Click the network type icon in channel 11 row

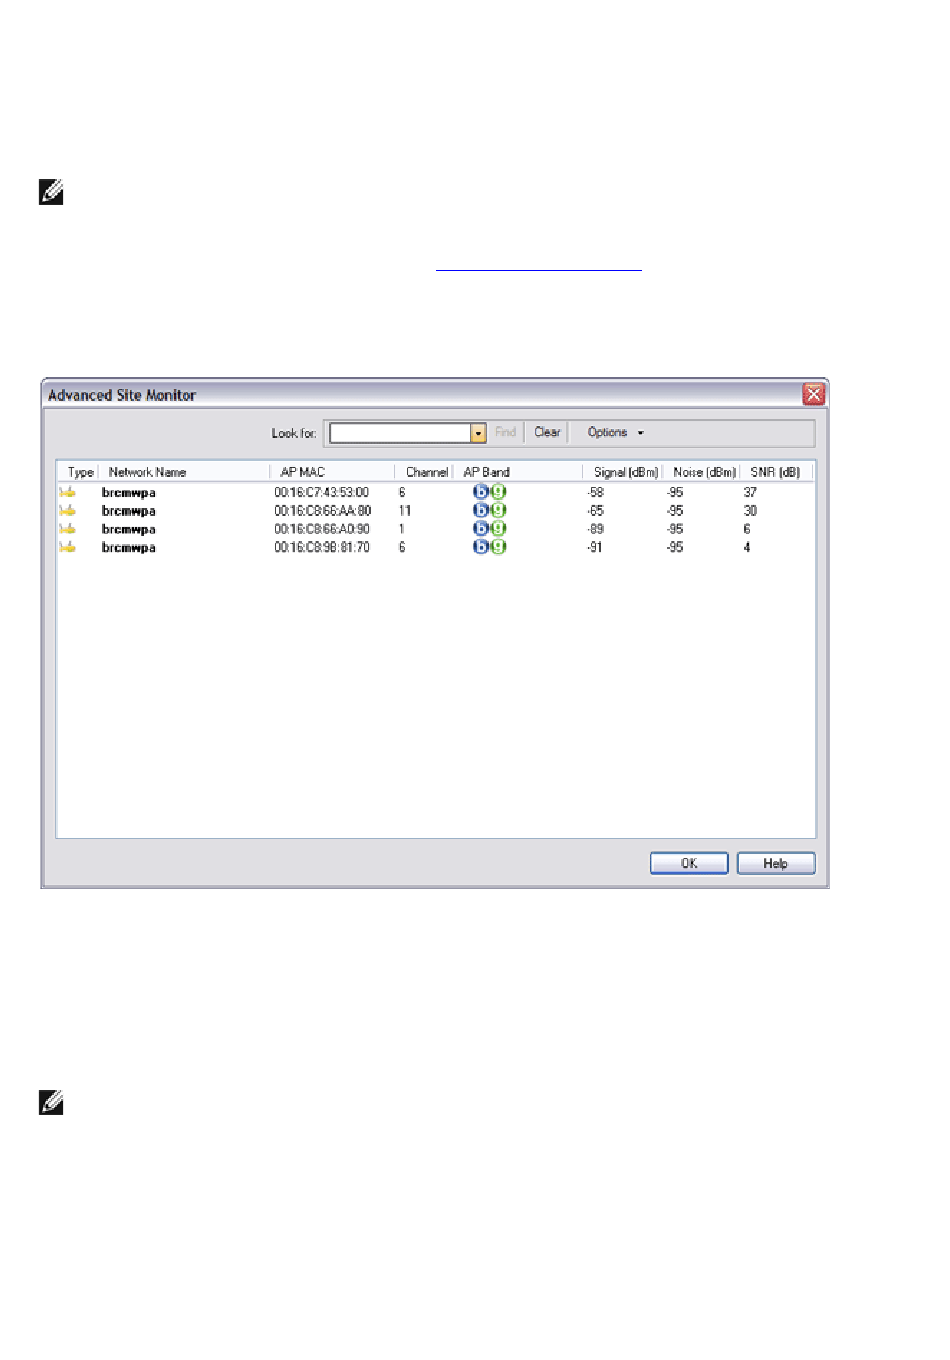point(67,511)
